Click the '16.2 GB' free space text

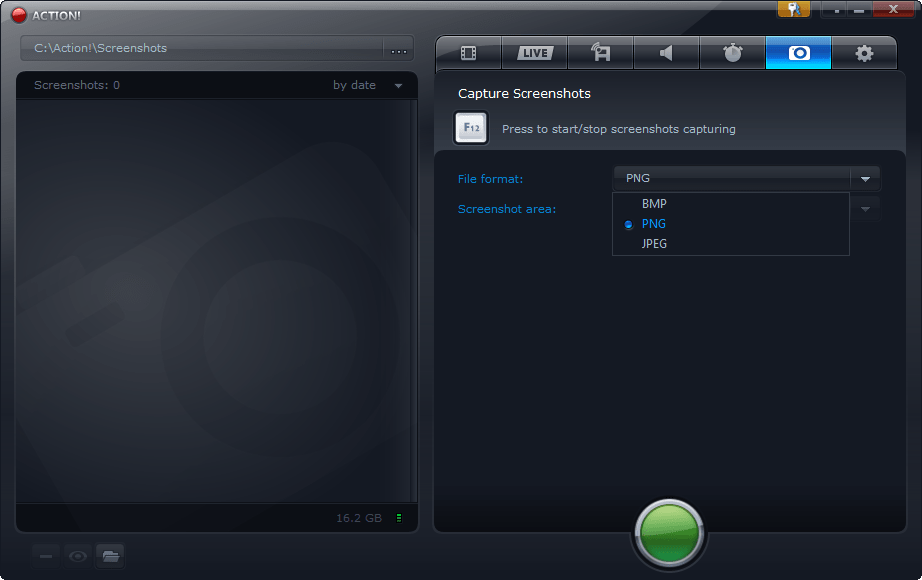point(359,518)
